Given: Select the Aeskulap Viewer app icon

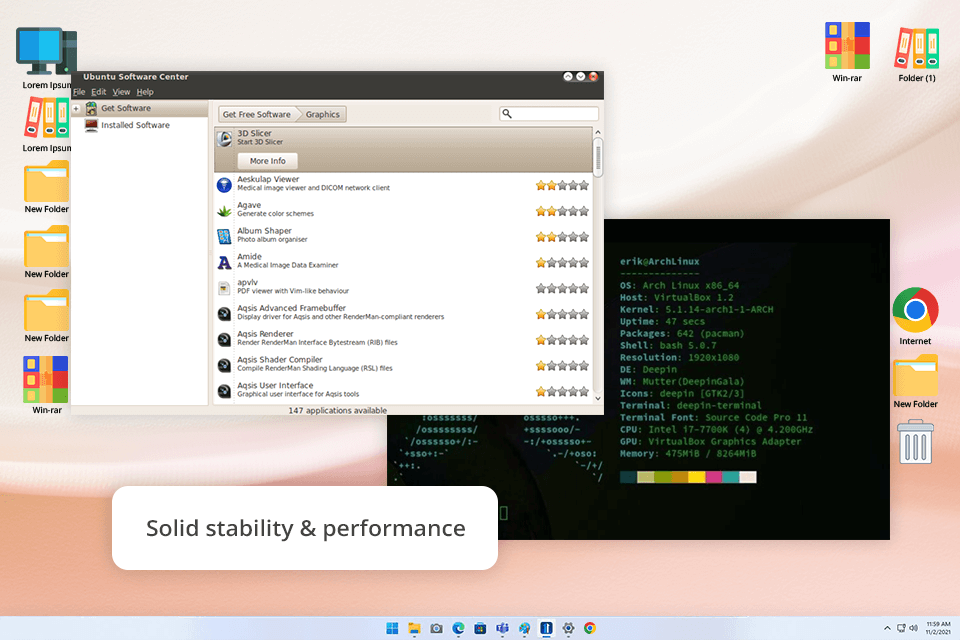Looking at the screenshot, I should tap(225, 184).
